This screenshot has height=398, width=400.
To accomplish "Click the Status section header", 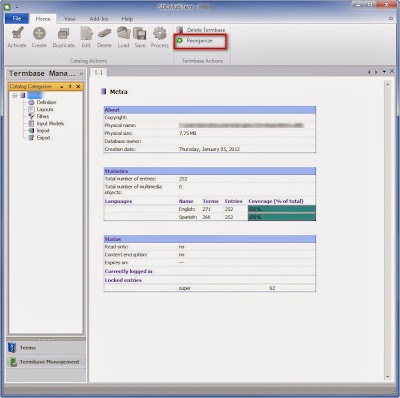I will [x=210, y=239].
